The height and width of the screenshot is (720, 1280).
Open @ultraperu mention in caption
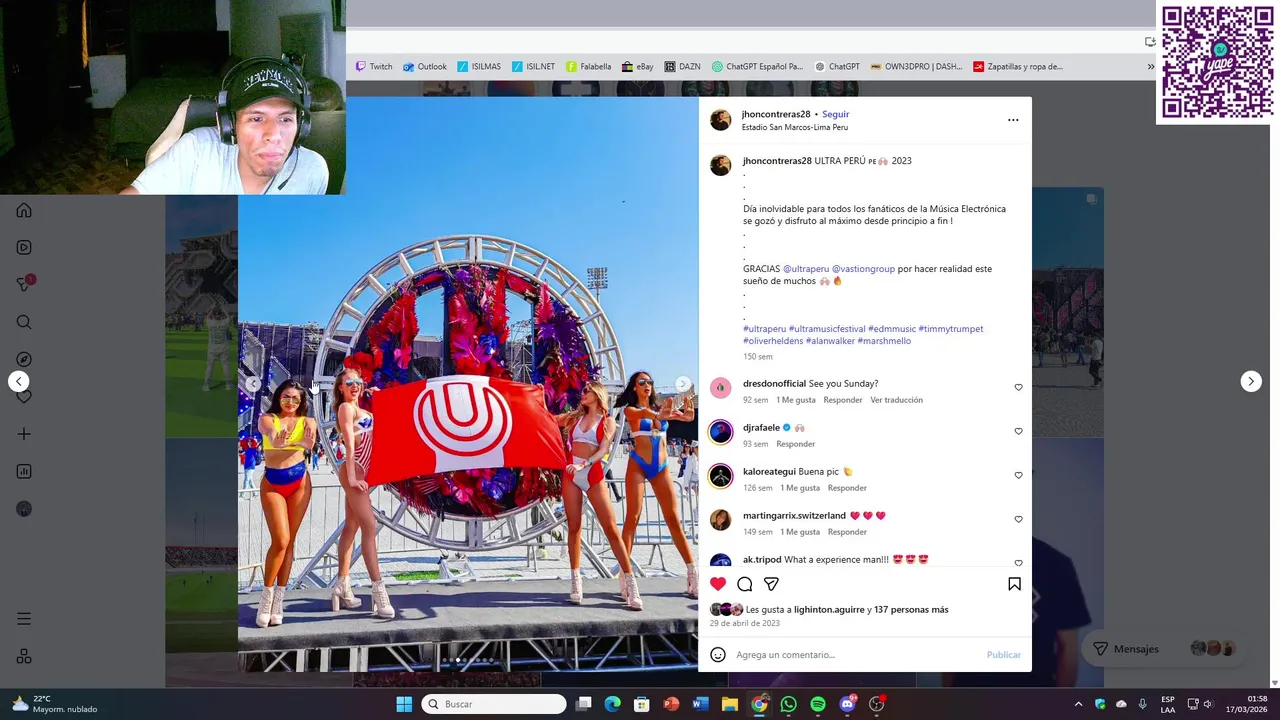(x=806, y=269)
